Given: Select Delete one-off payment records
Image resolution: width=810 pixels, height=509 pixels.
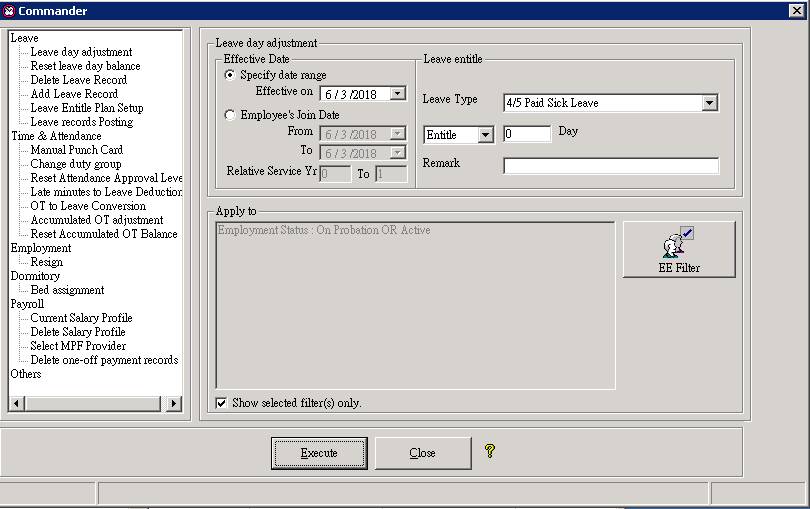Looking at the screenshot, I should (x=104, y=360).
